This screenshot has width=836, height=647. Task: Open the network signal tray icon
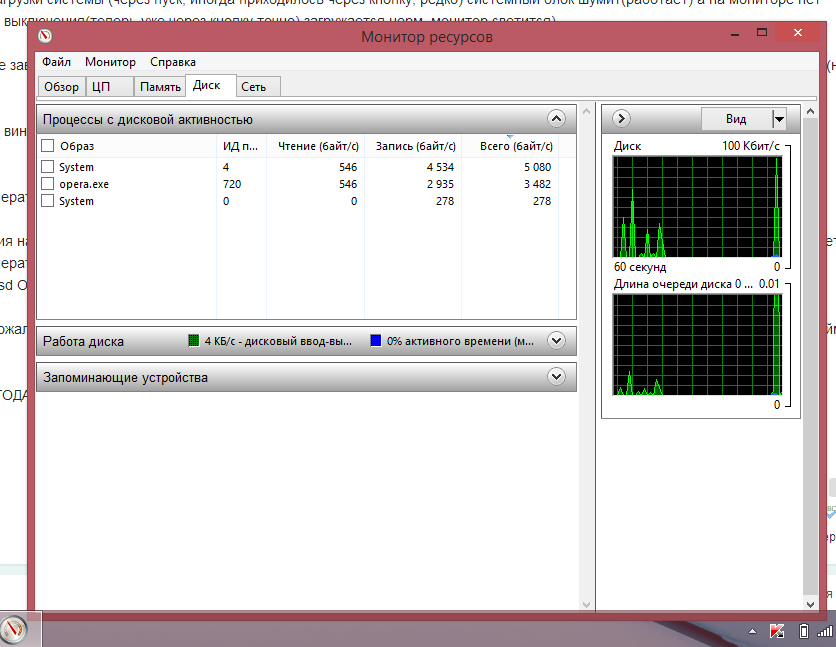coord(825,632)
